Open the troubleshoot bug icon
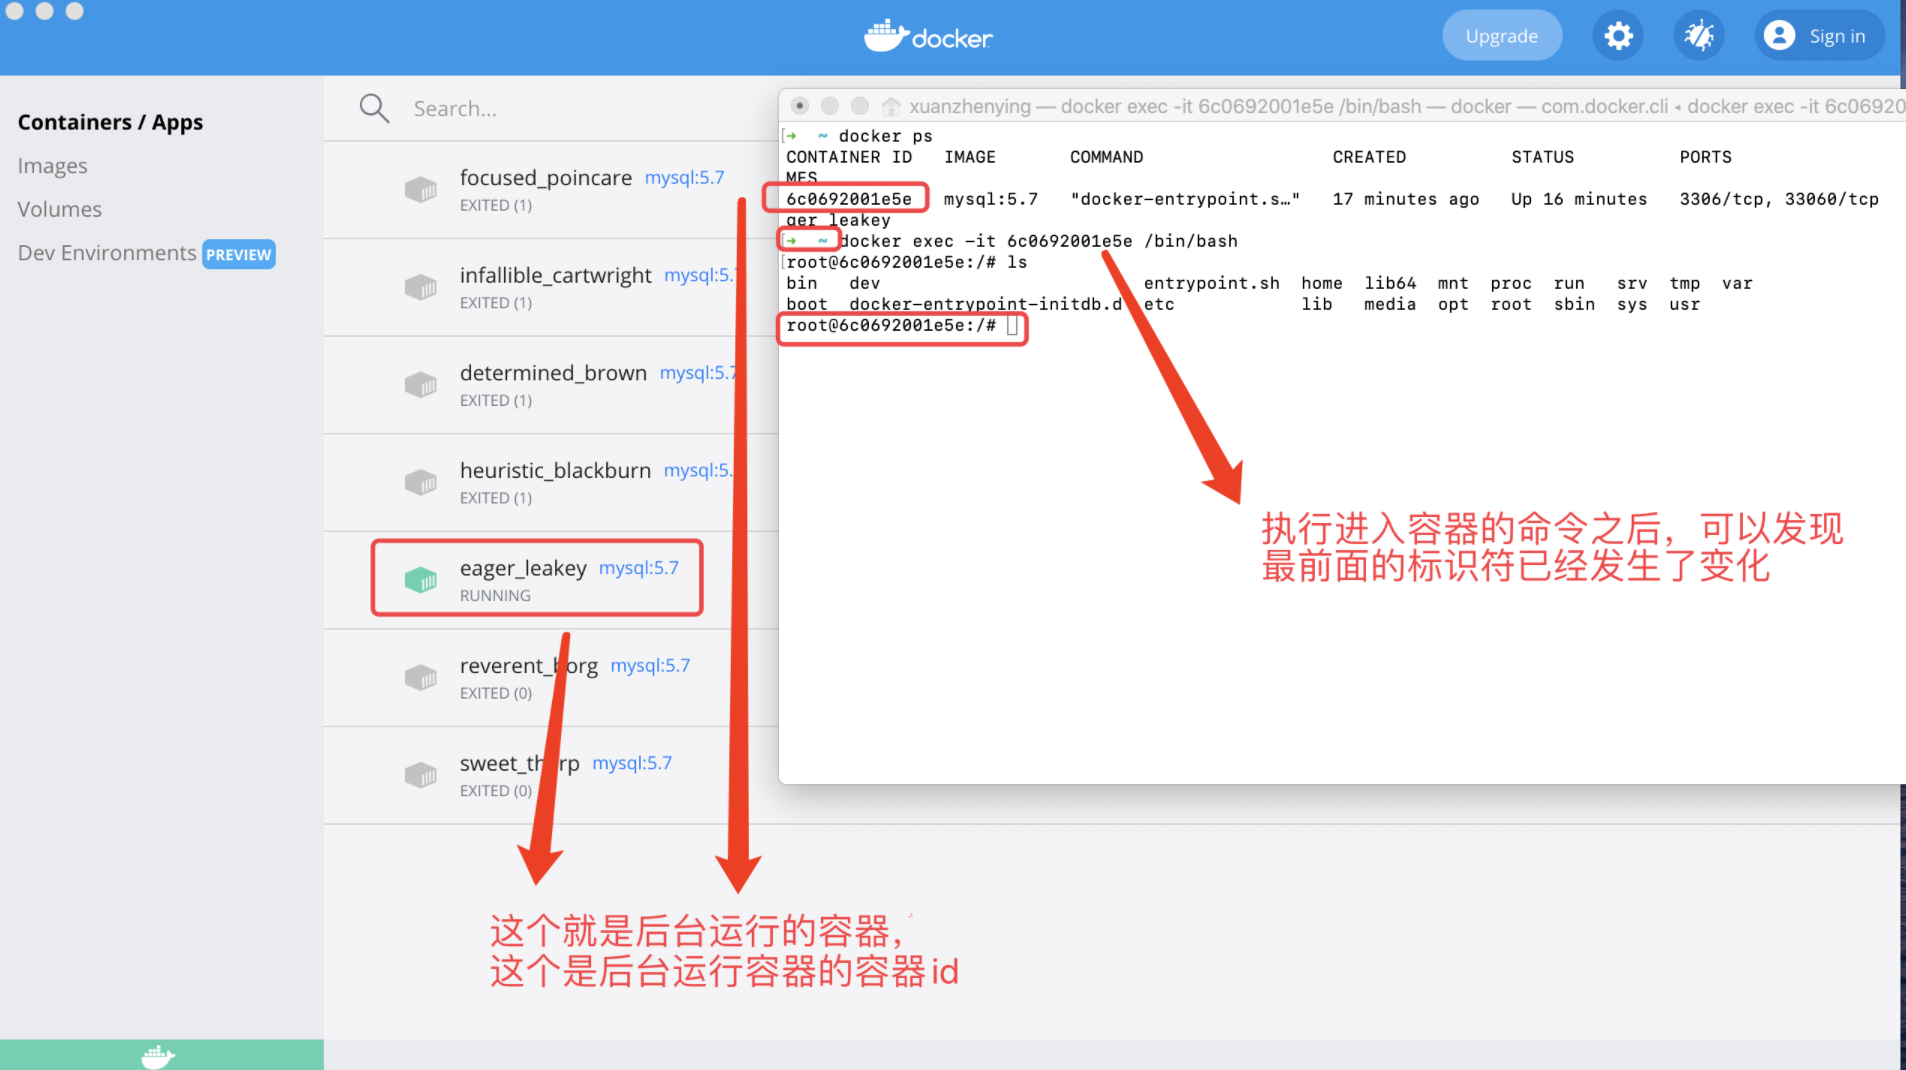1906x1070 pixels. [x=1699, y=36]
